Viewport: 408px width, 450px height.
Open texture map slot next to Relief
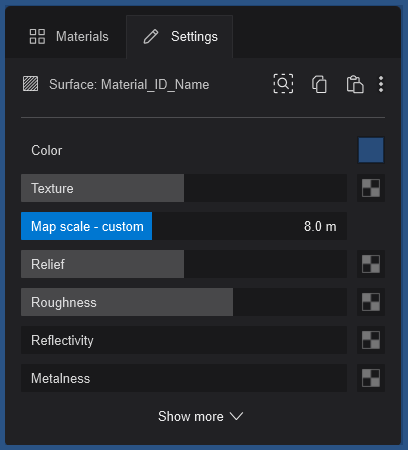point(371,264)
